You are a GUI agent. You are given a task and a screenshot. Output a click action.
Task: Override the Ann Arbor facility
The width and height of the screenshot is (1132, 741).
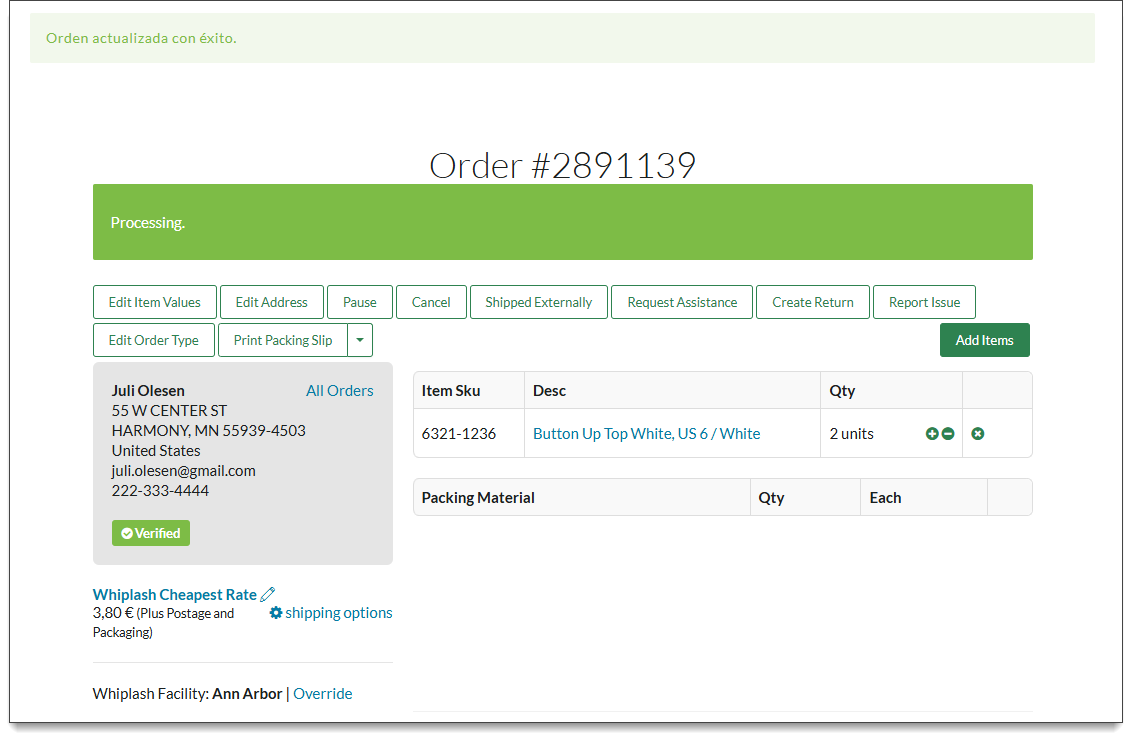(x=322, y=693)
